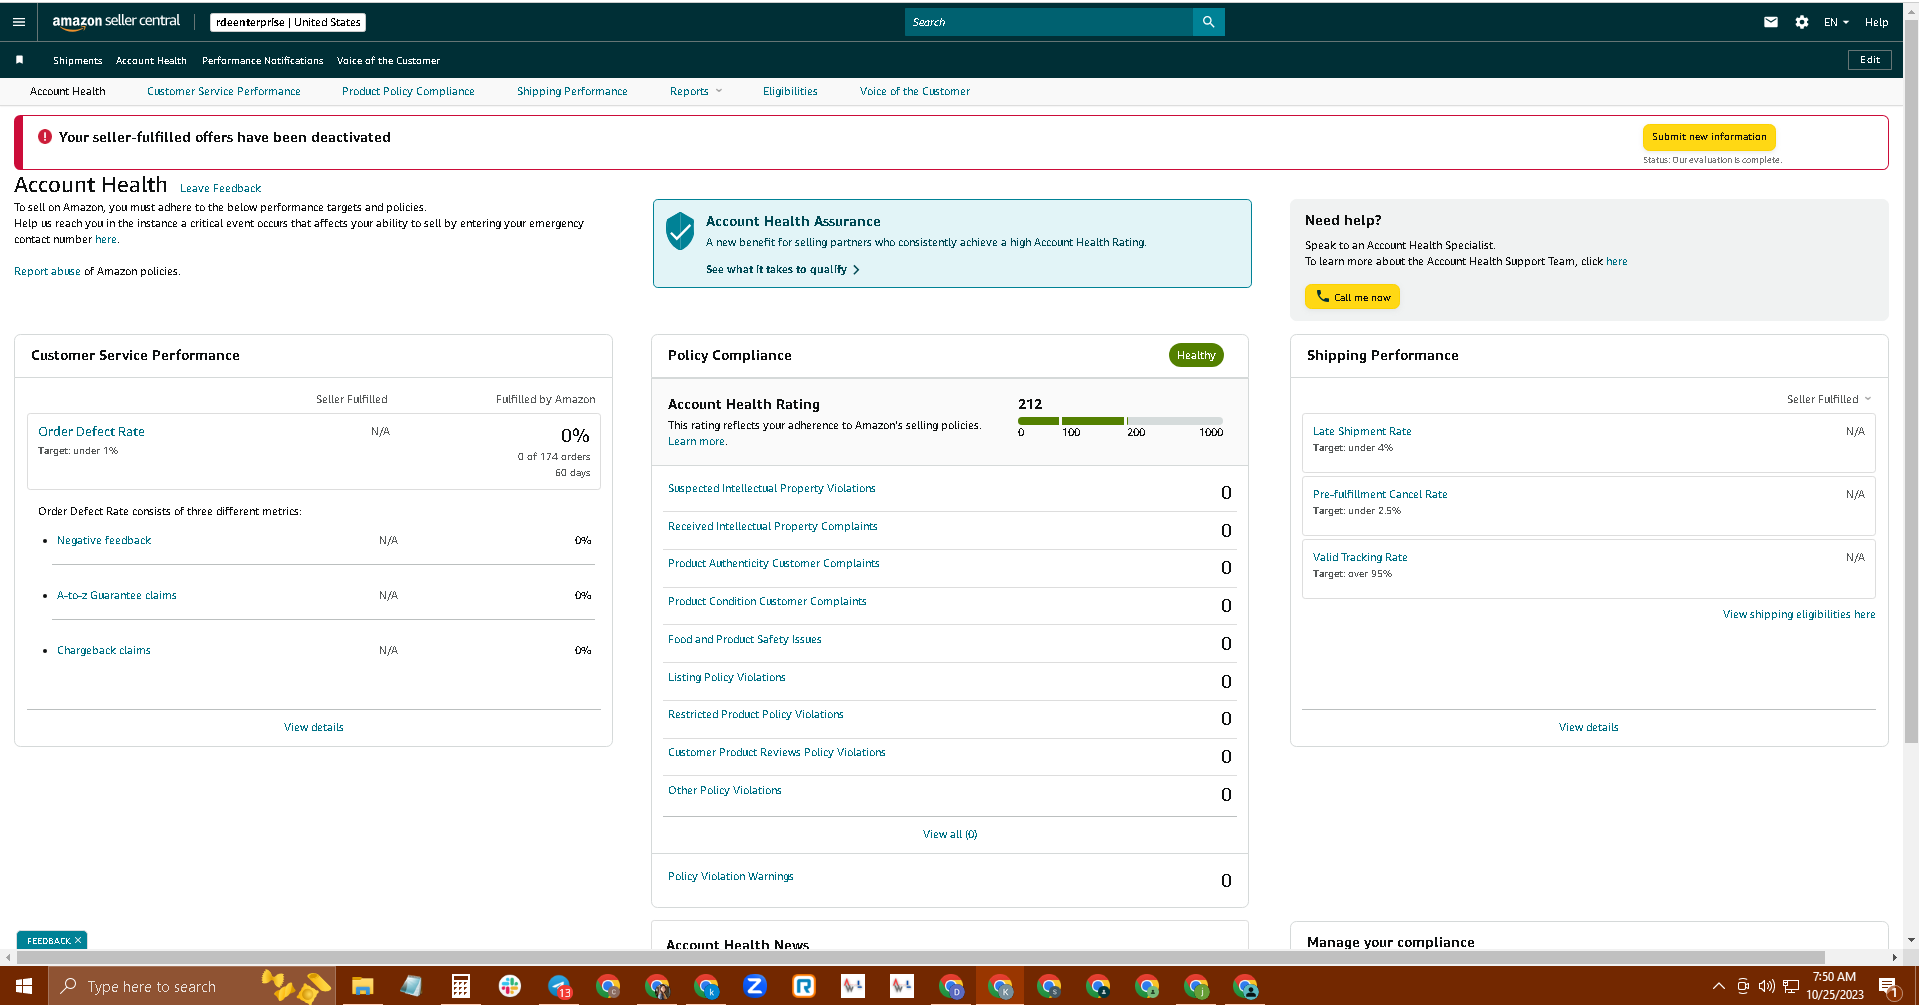Open the FEEDBACK tab

click(48, 940)
